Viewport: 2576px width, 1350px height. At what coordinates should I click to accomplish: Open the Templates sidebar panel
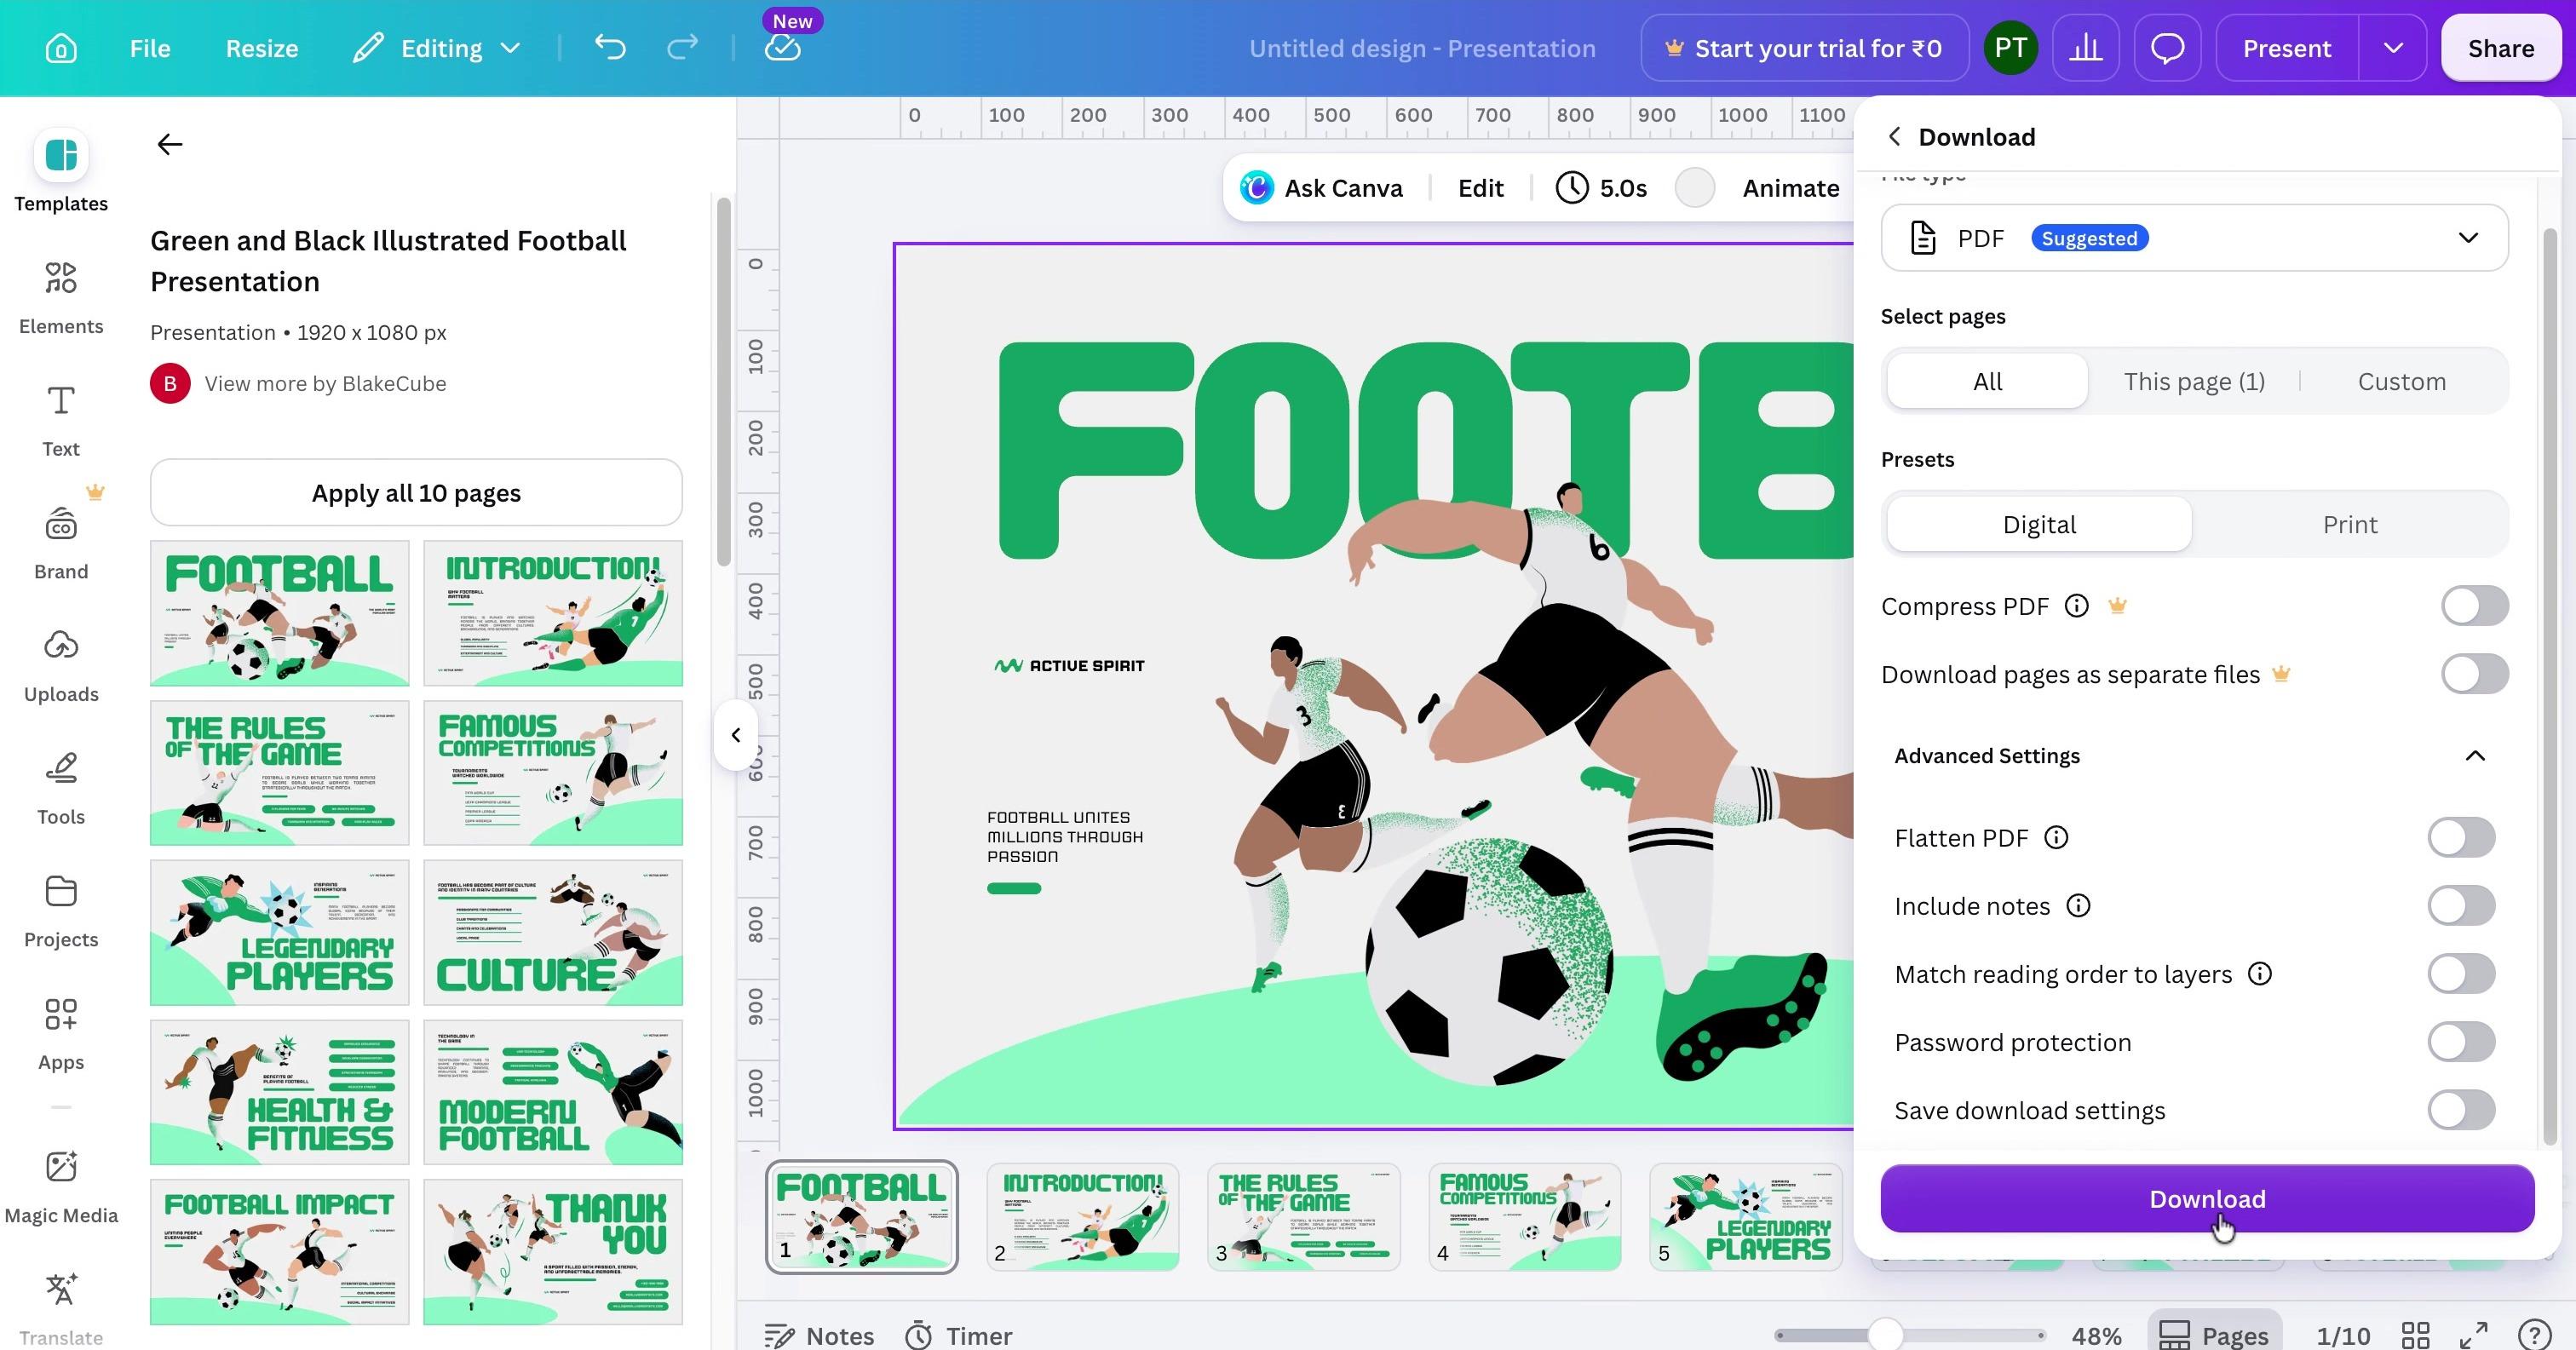pyautogui.click(x=61, y=171)
